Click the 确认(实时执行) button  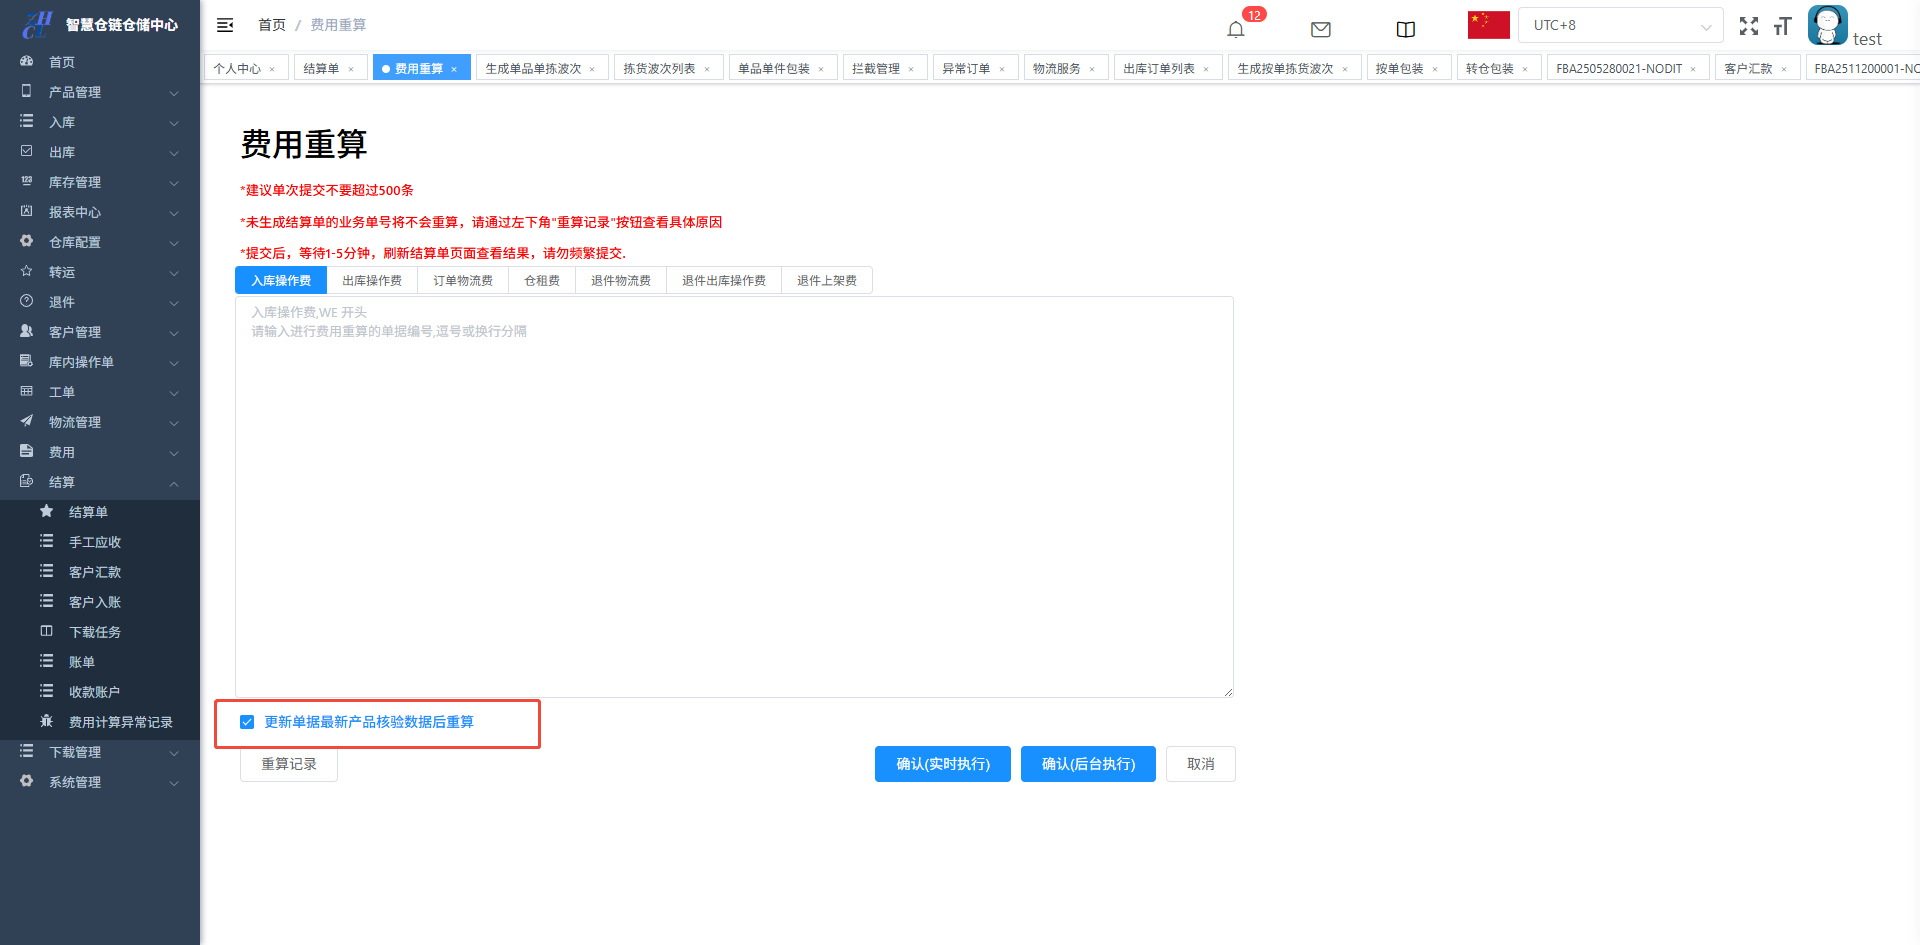click(942, 764)
